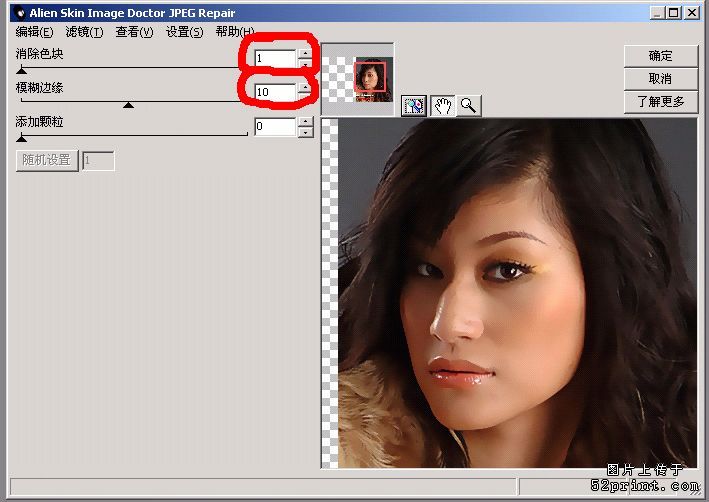The width and height of the screenshot is (709, 502).
Task: Click the 消除色块 value field
Action: click(275, 58)
